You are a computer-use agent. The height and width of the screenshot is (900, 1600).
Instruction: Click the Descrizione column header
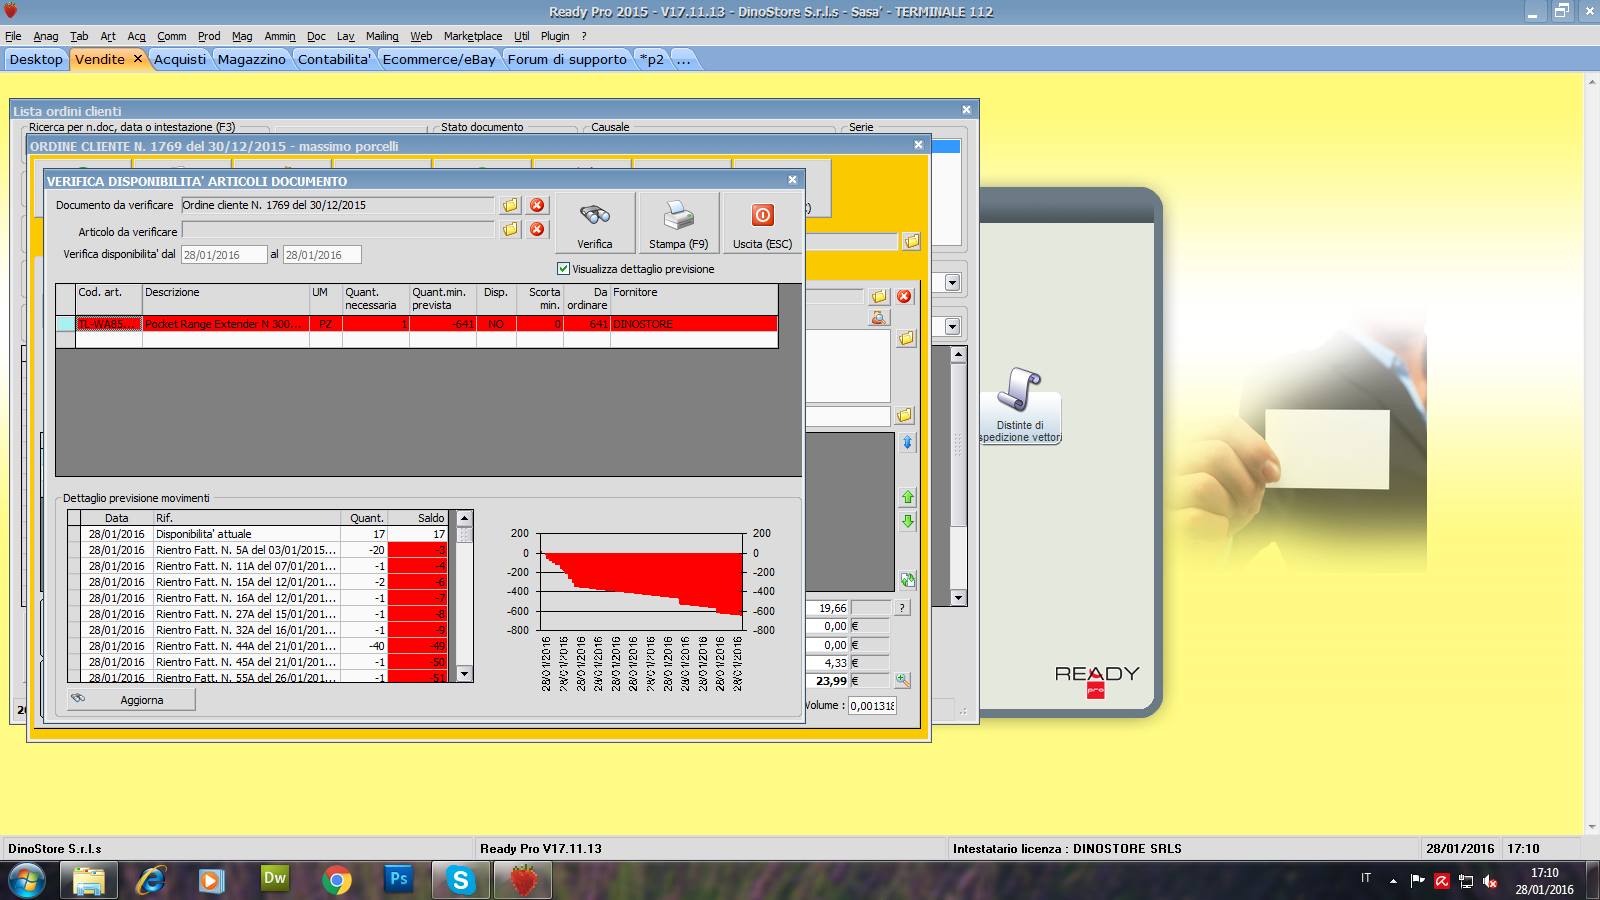point(226,299)
